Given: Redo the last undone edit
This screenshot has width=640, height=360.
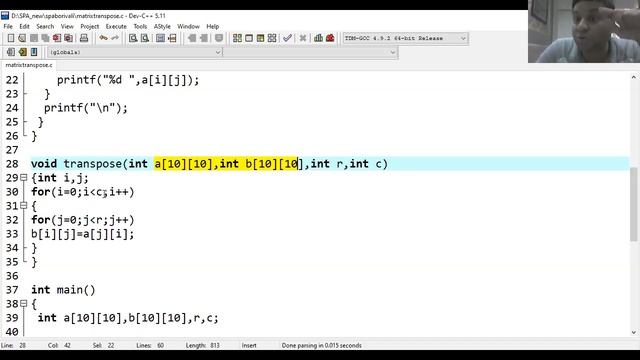Looking at the screenshot, I should tap(115, 38).
